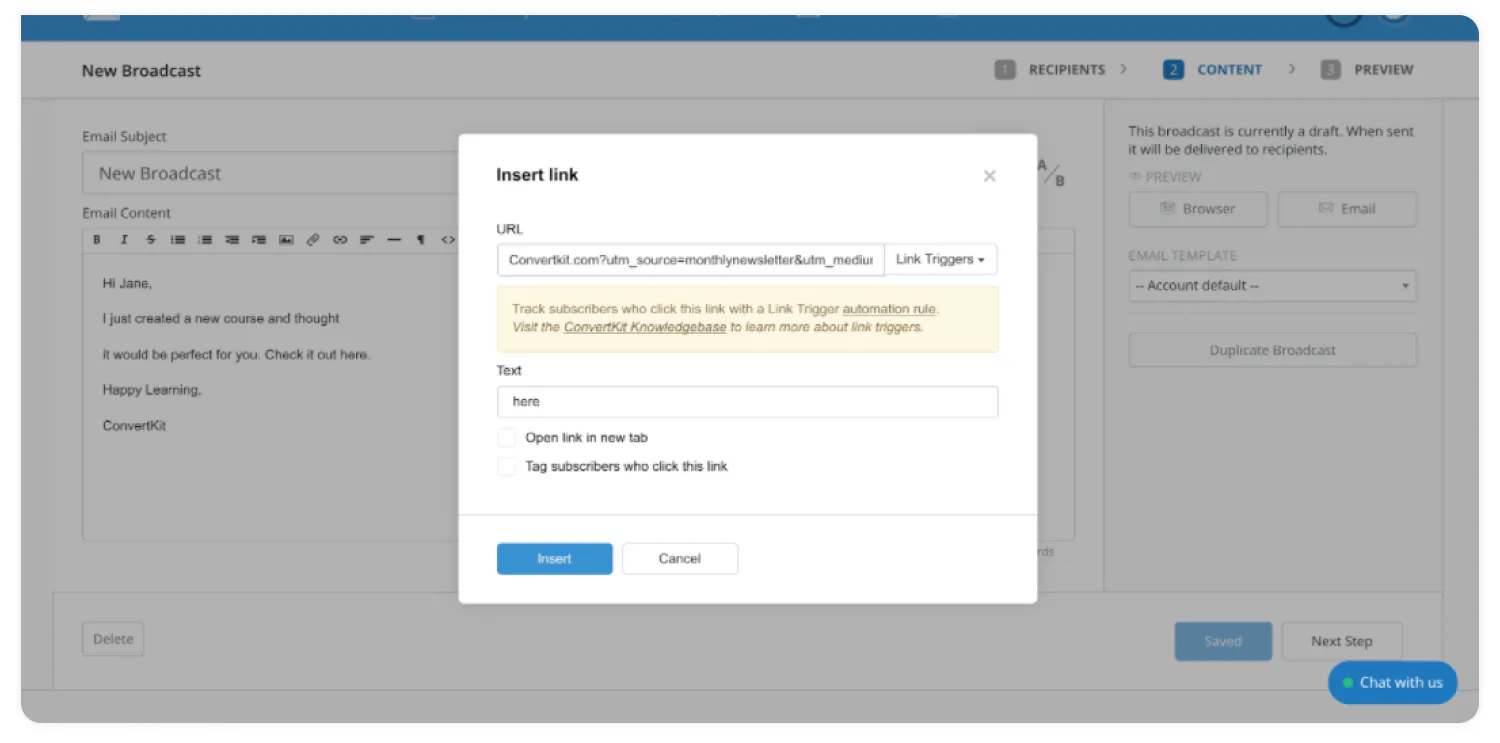Screen dimensions: 1500x743
Task: Click the blue Insert button
Action: pos(554,559)
